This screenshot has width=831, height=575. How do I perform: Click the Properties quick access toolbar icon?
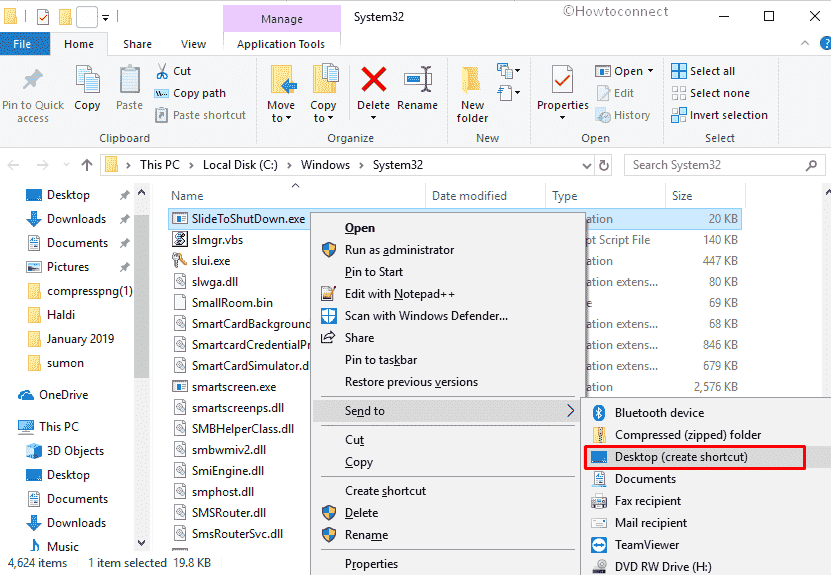click(x=43, y=17)
